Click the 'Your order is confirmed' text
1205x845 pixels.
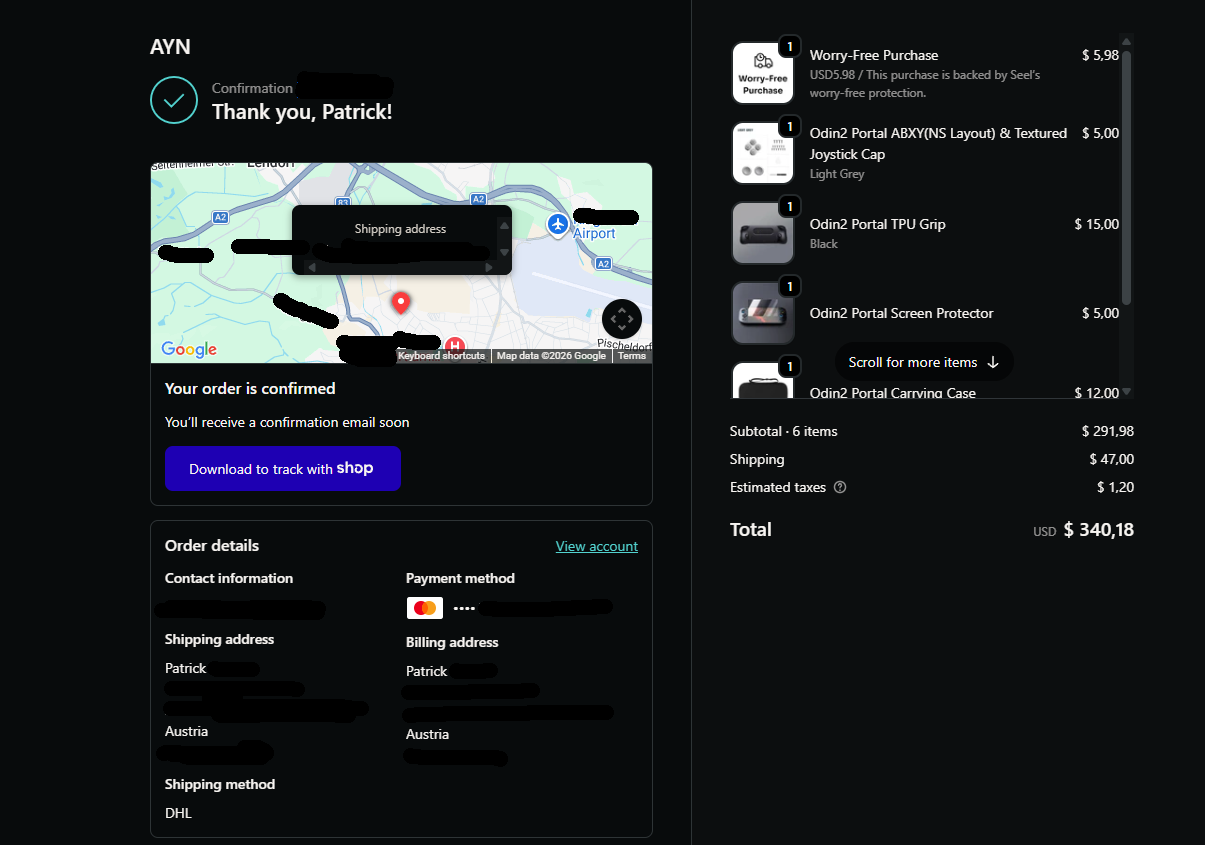coord(250,388)
